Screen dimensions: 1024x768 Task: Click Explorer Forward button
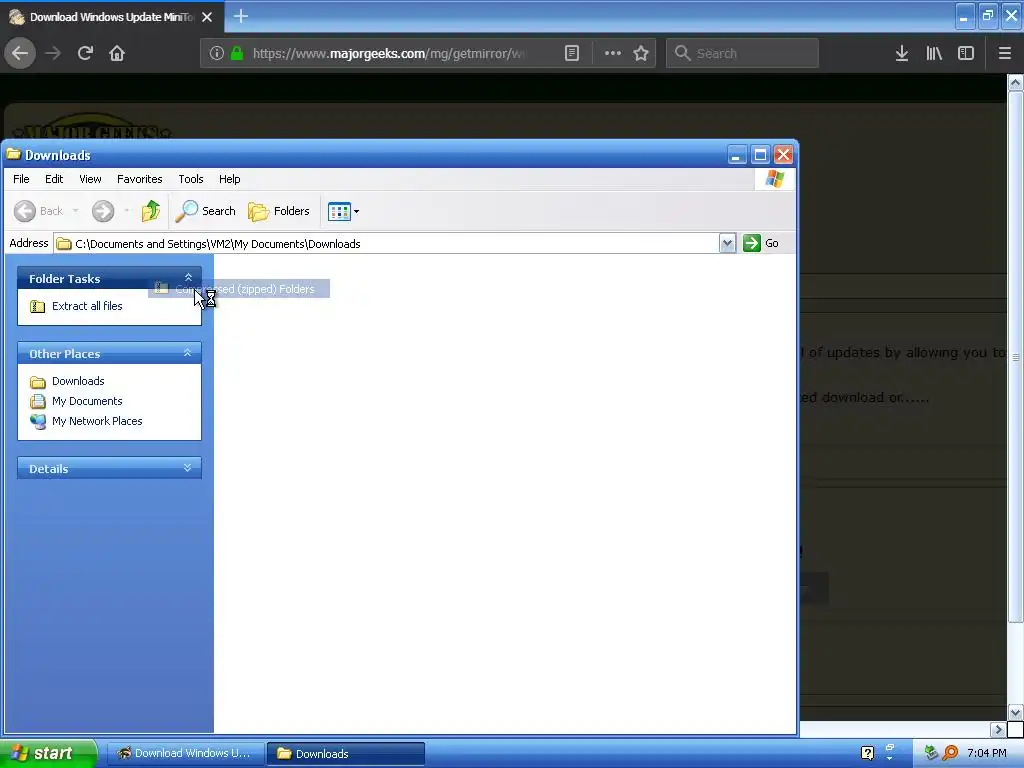coord(103,211)
